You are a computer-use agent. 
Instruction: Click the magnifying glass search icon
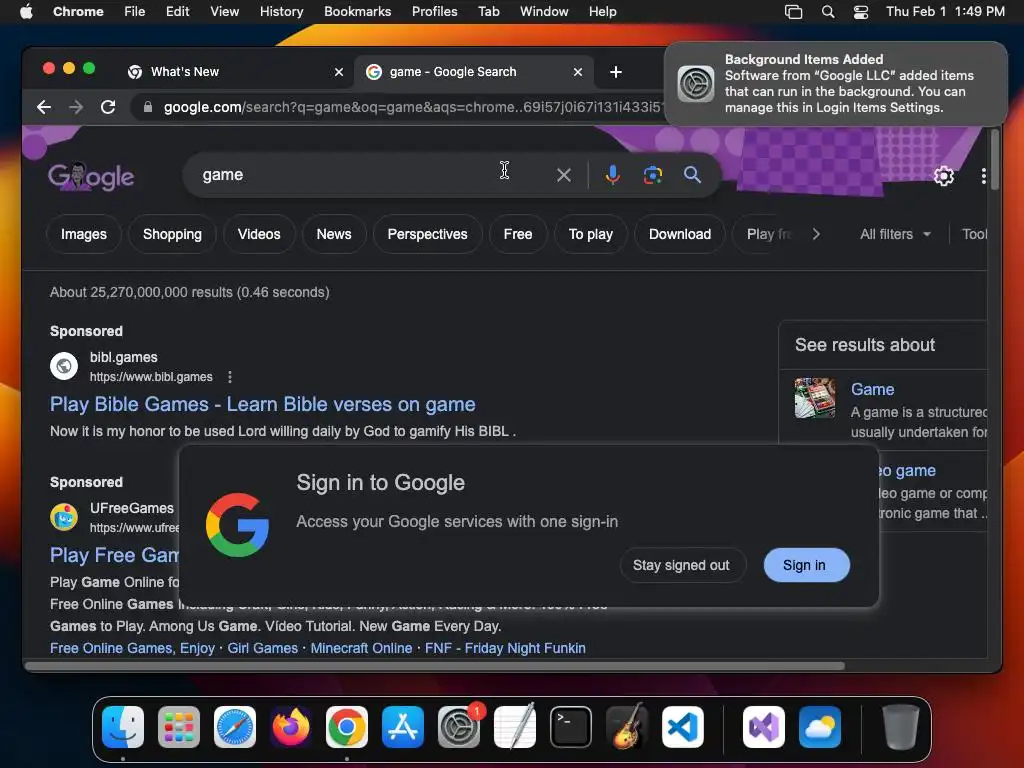pos(692,175)
